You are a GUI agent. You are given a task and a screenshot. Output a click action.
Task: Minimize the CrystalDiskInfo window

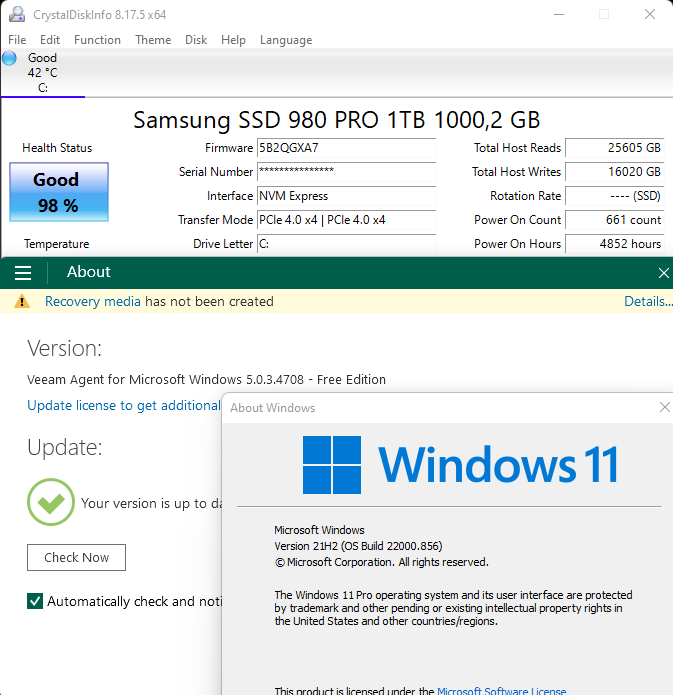559,14
